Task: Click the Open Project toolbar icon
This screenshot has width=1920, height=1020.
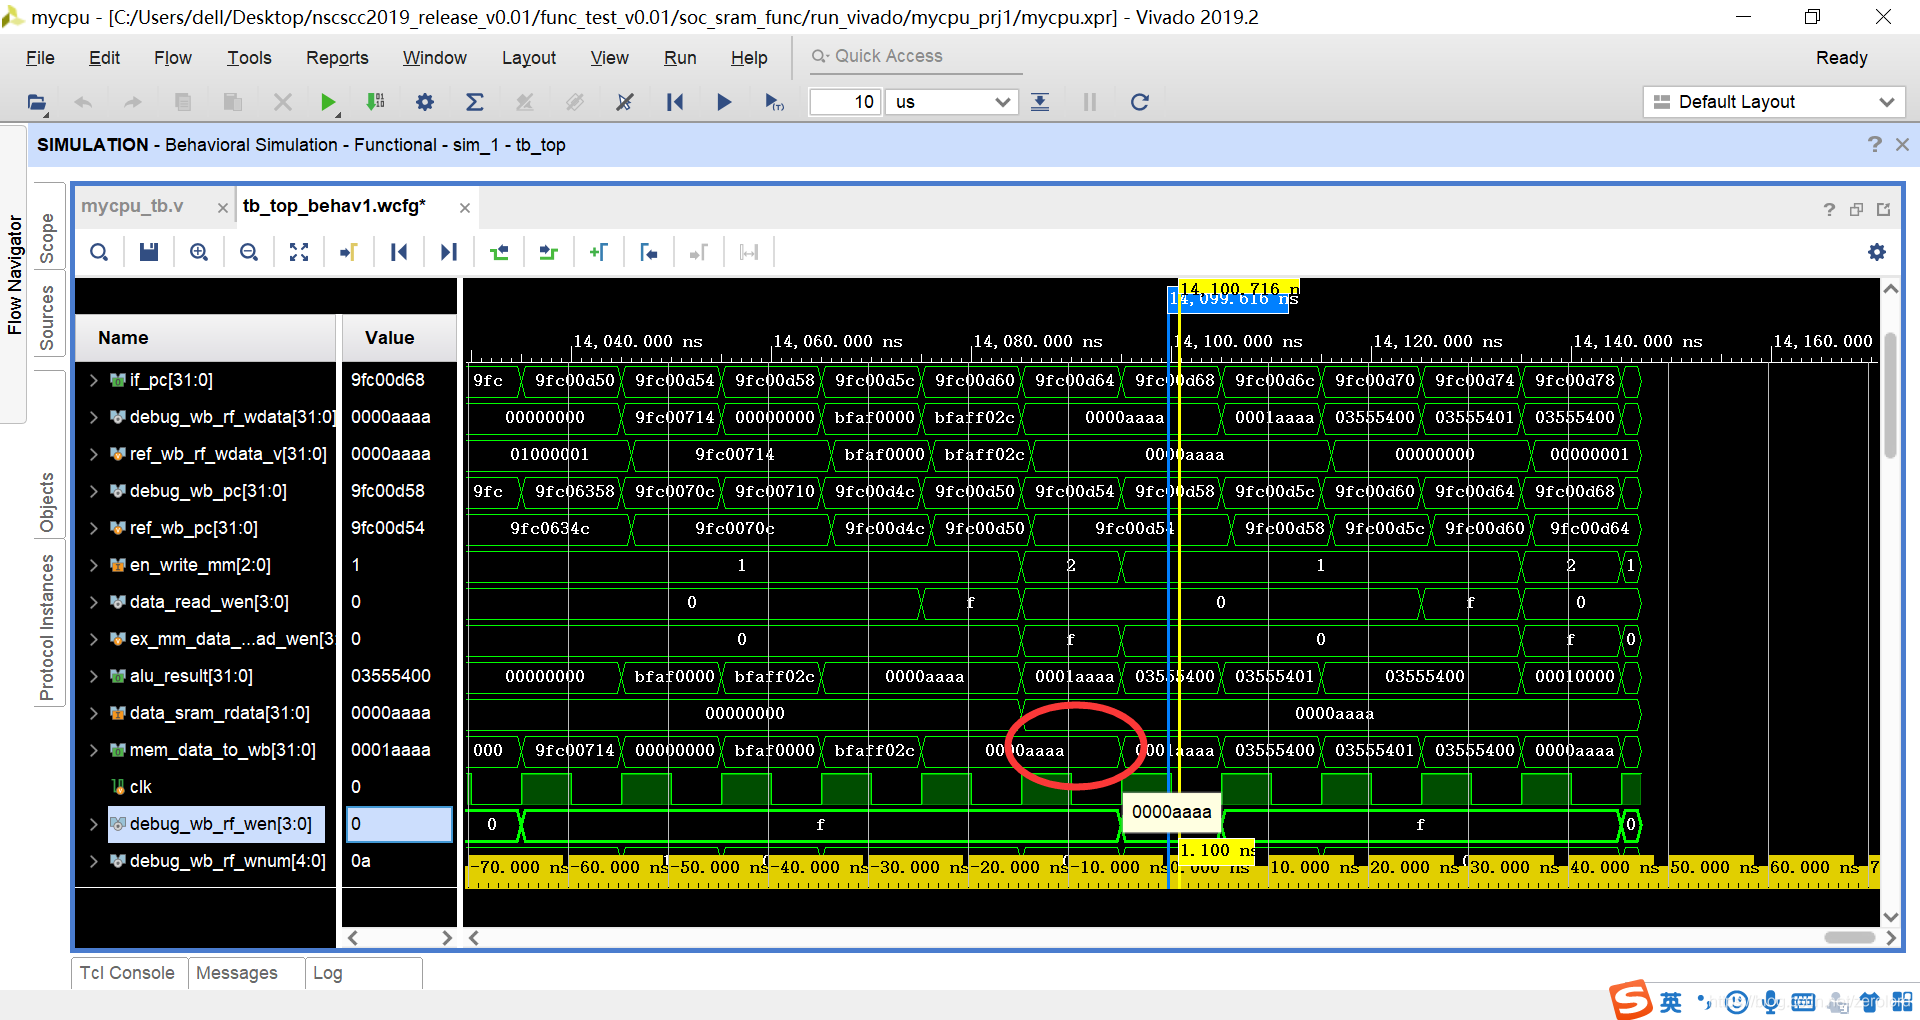Action: pos(37,102)
